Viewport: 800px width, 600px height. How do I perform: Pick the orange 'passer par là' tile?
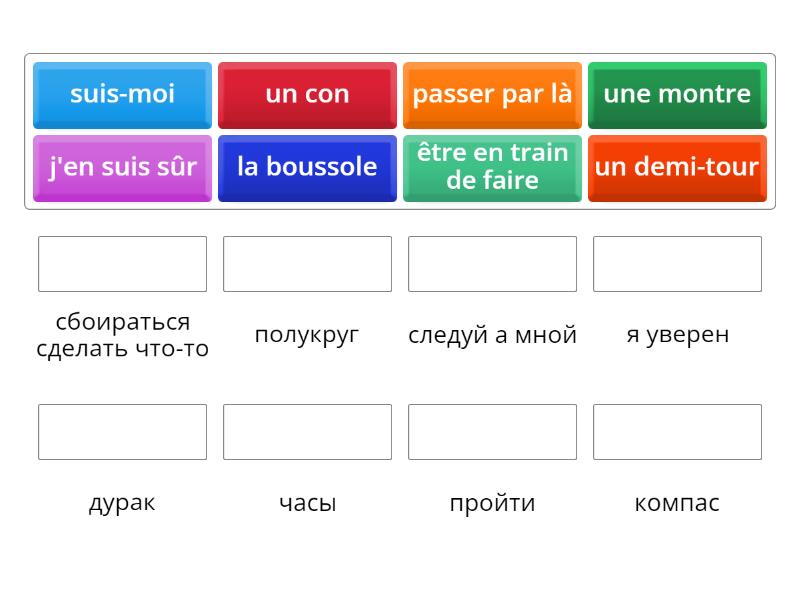tap(492, 95)
